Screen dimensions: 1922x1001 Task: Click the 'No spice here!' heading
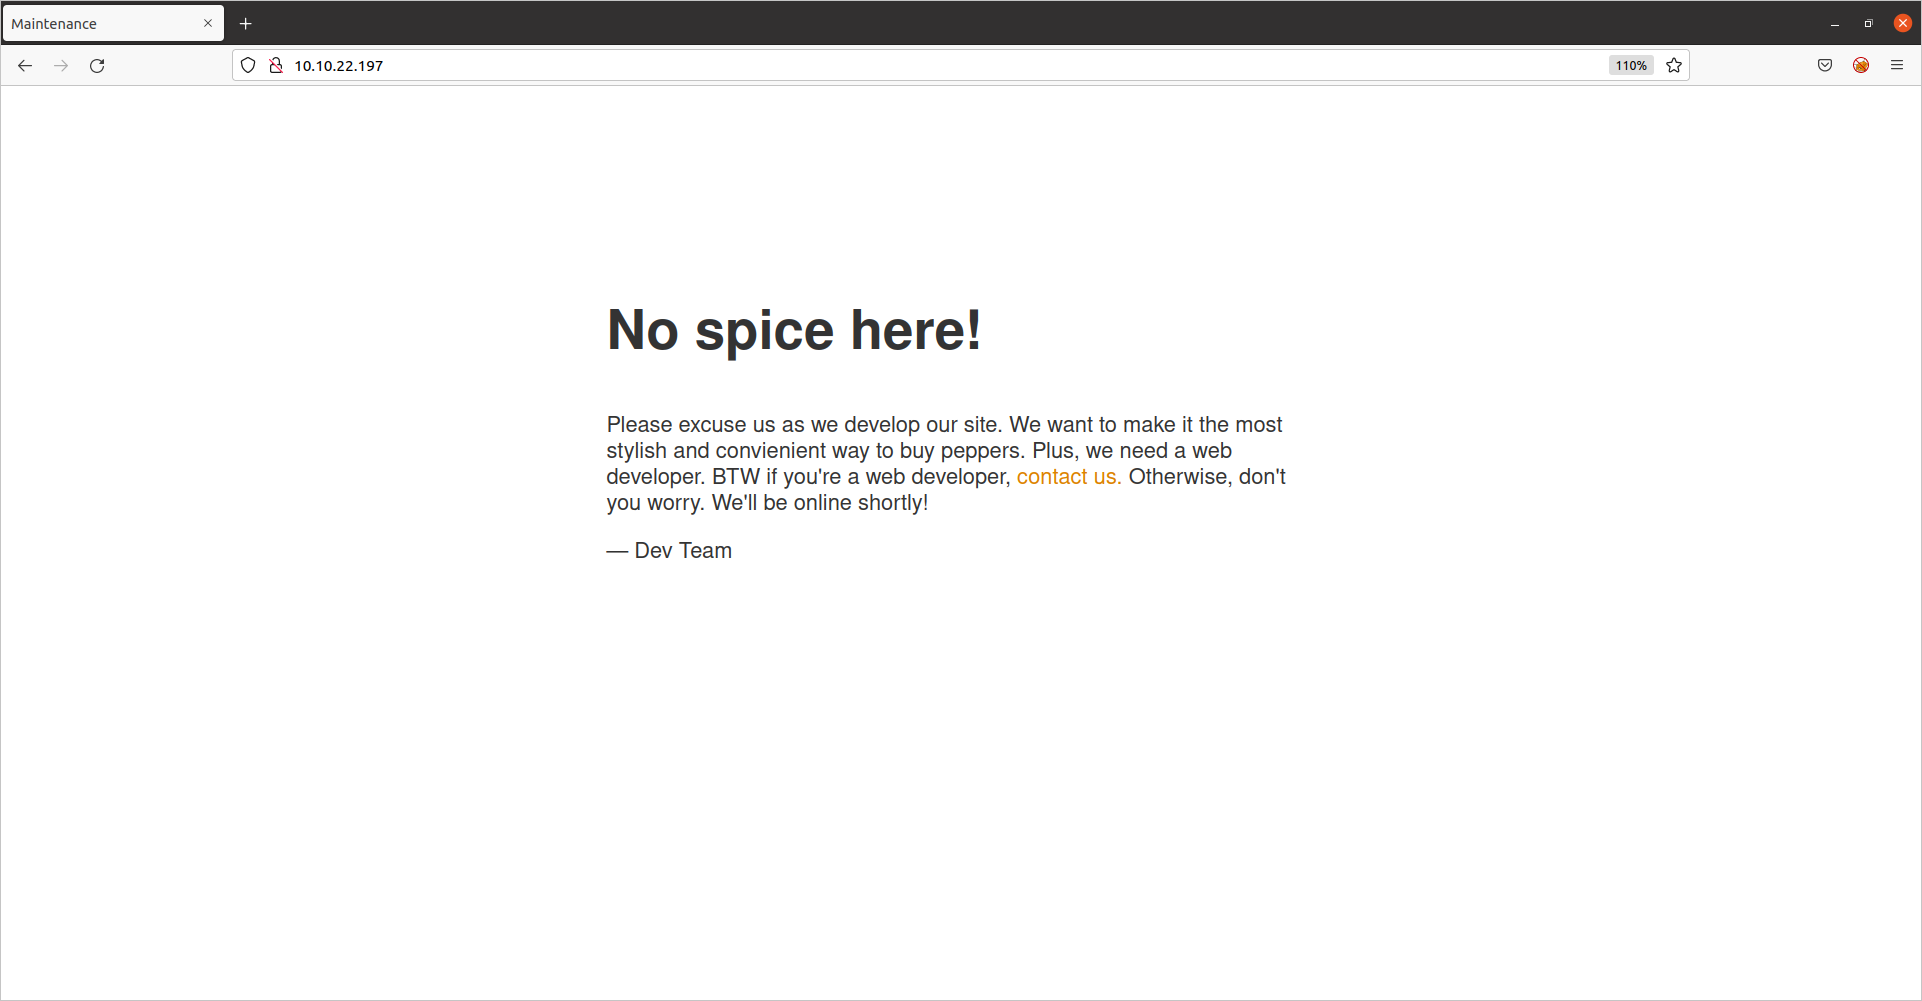tap(794, 330)
